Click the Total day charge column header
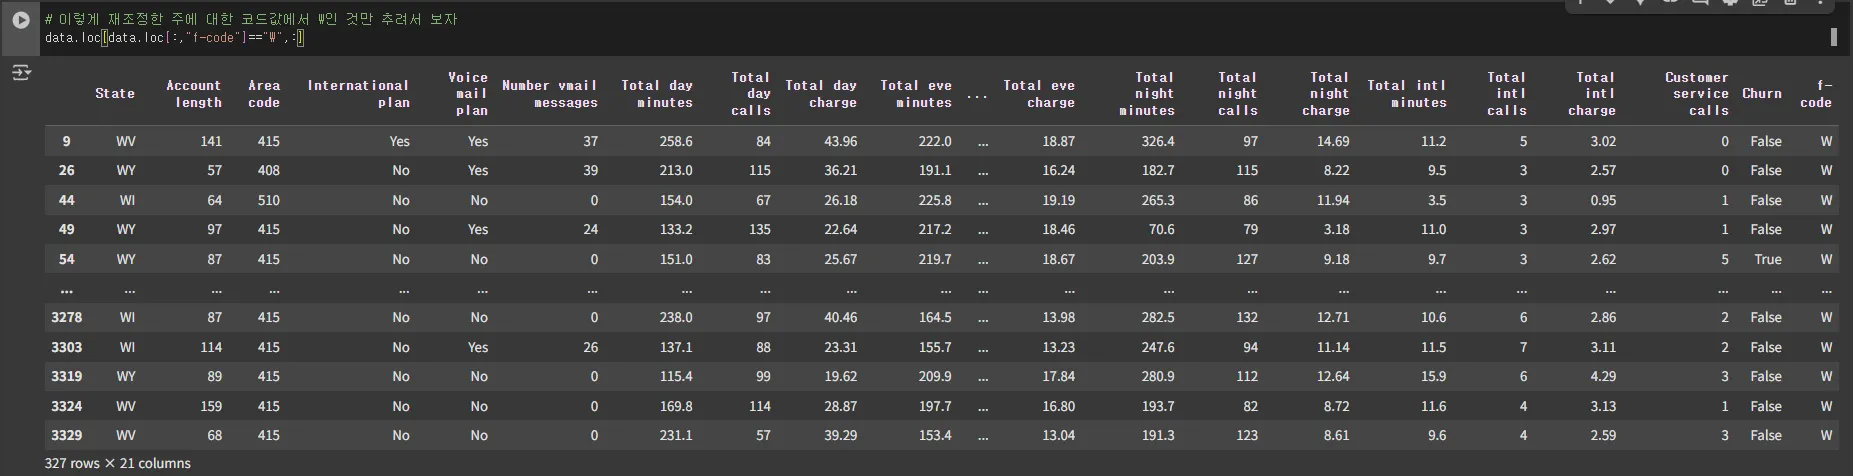Viewport: 1853px width, 476px height. coord(821,93)
